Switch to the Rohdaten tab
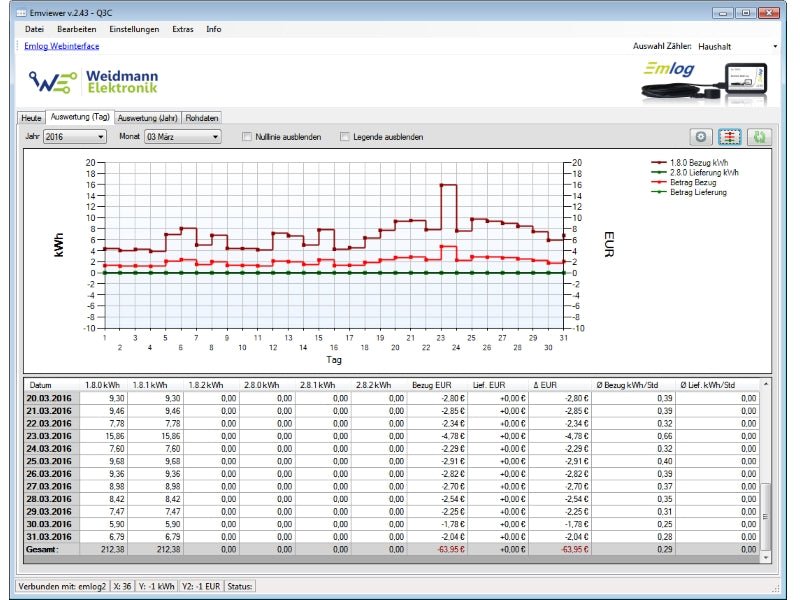Viewport: 800px width, 600px height. tap(200, 117)
